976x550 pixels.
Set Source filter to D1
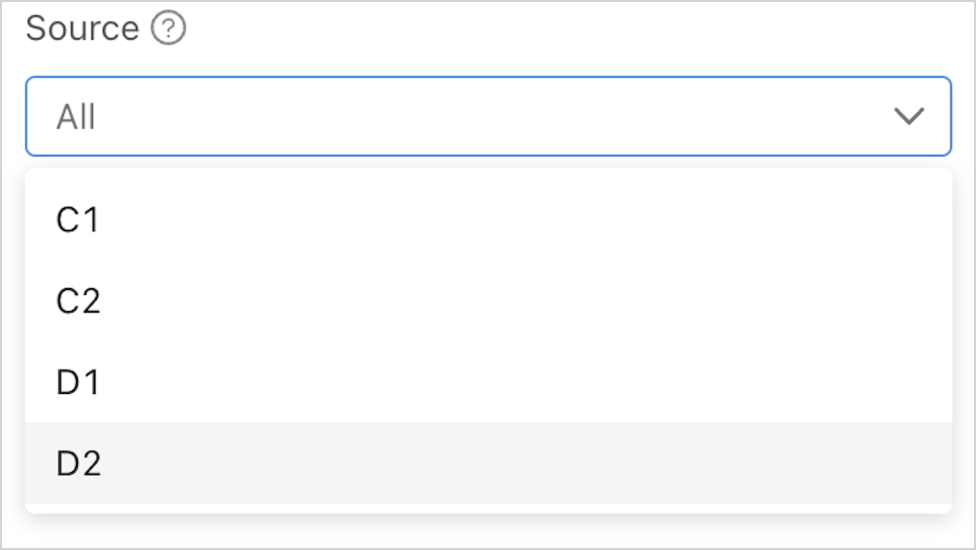coord(78,382)
